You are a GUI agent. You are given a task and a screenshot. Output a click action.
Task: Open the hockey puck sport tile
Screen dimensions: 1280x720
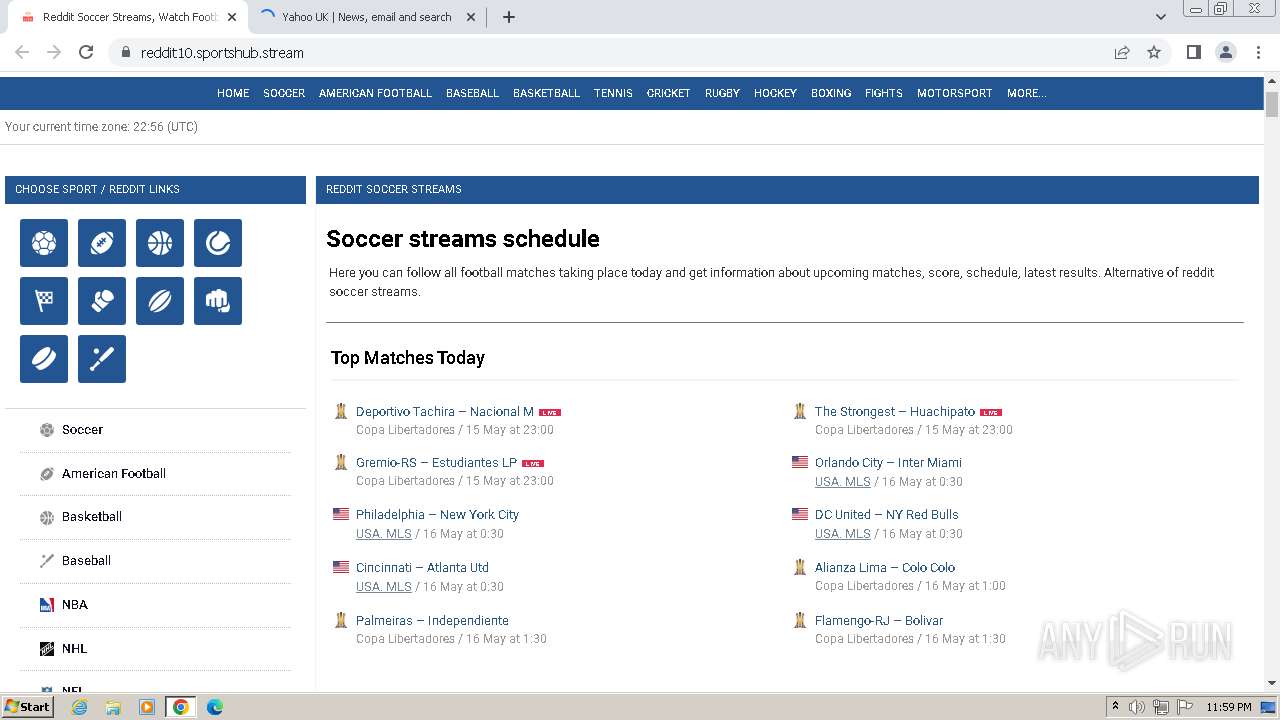[x=44, y=359]
